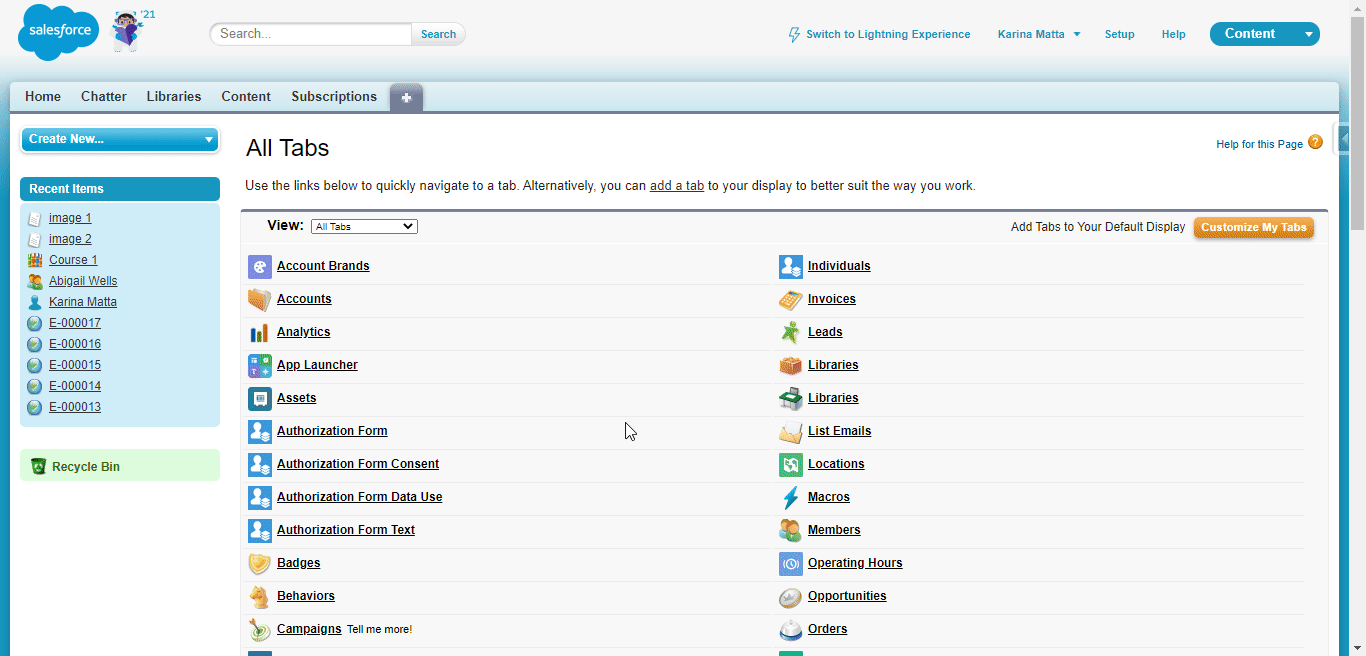Click the Badges shield icon
This screenshot has width=1366, height=656.
(x=259, y=563)
